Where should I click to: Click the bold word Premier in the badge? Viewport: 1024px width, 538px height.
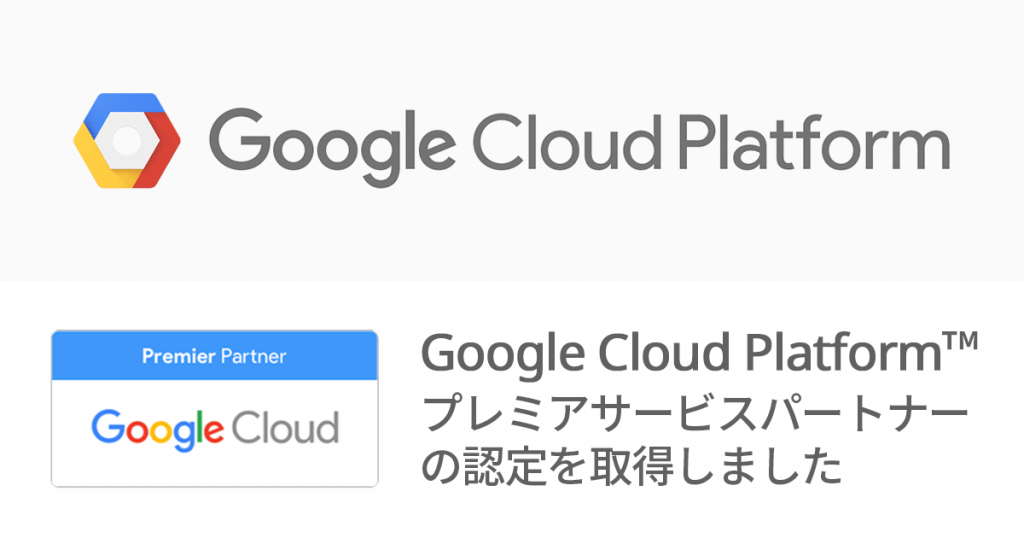[178, 356]
